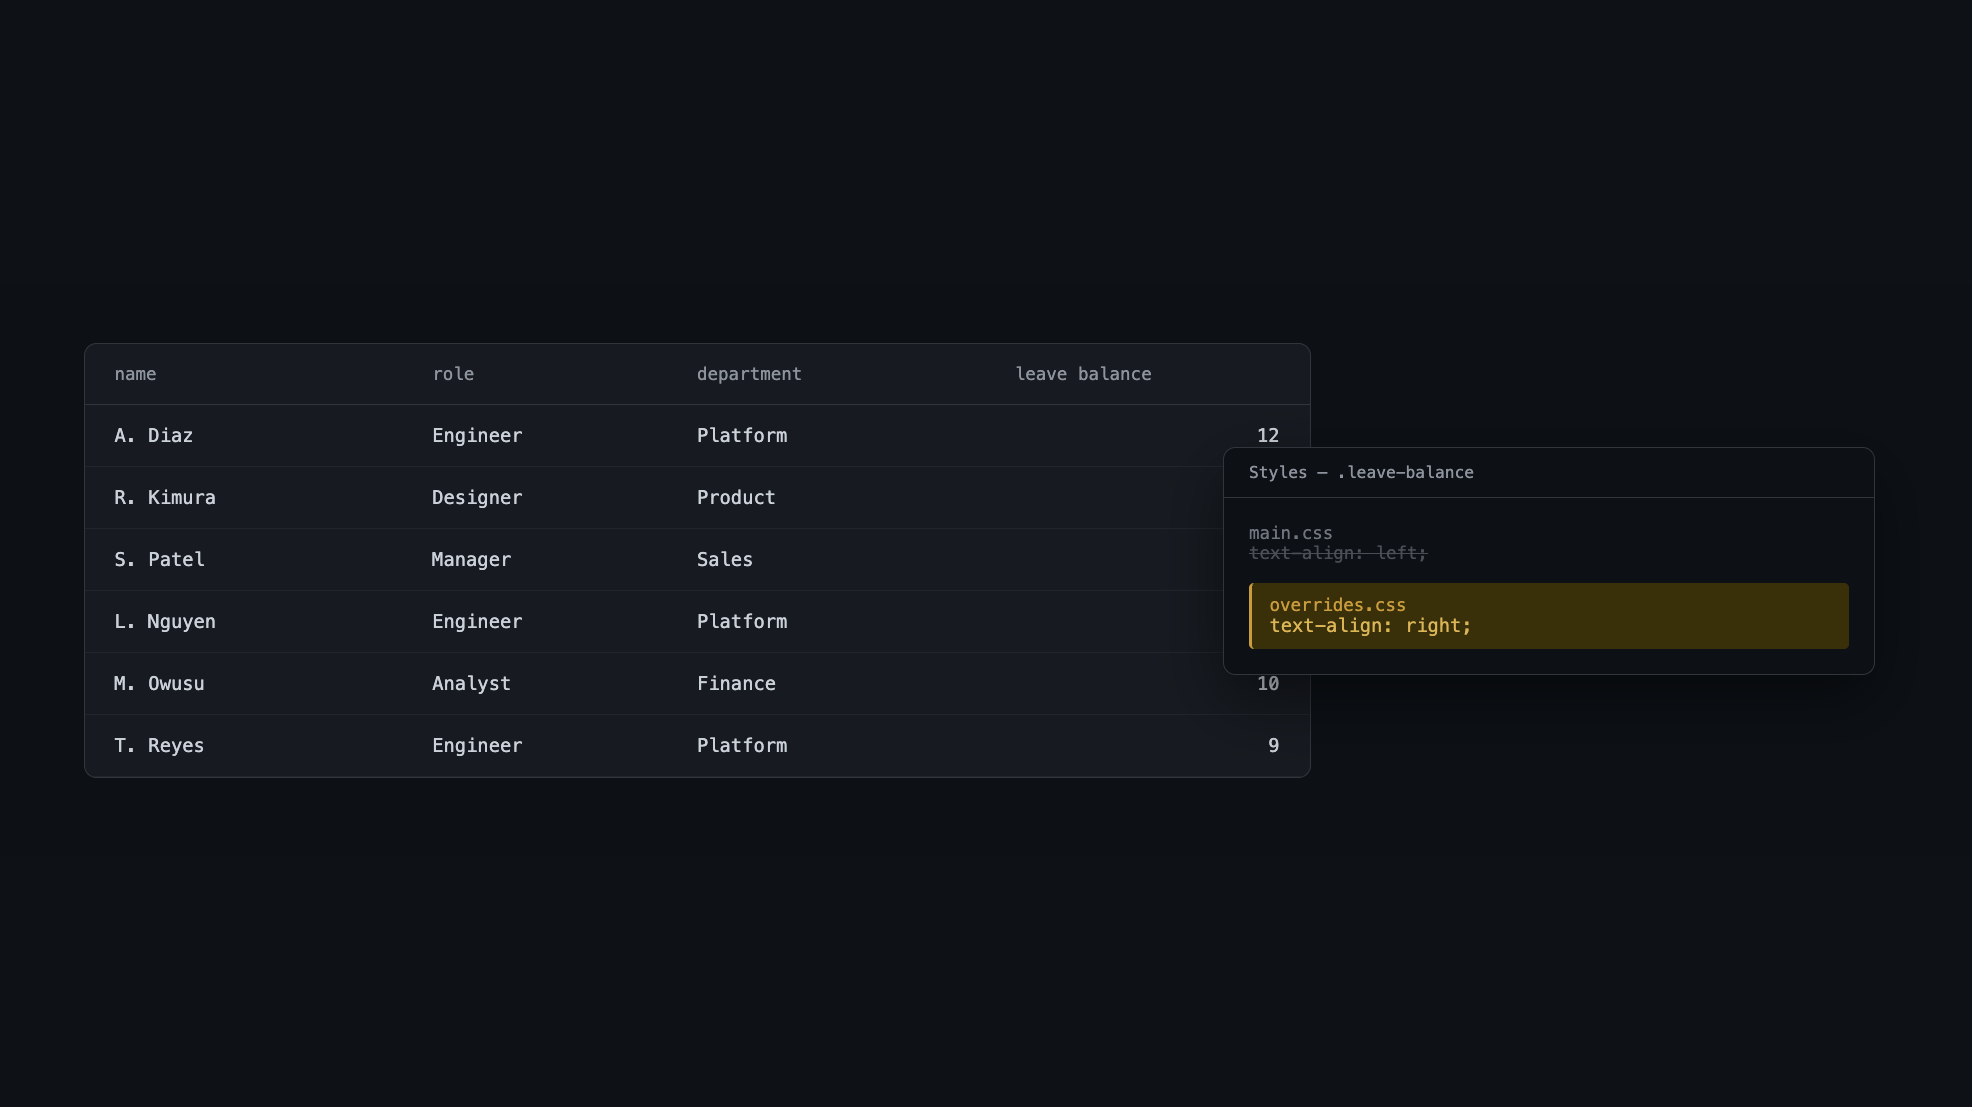Image resolution: width=1972 pixels, height=1107 pixels.
Task: Click the leave balance value 12
Action: [1268, 436]
